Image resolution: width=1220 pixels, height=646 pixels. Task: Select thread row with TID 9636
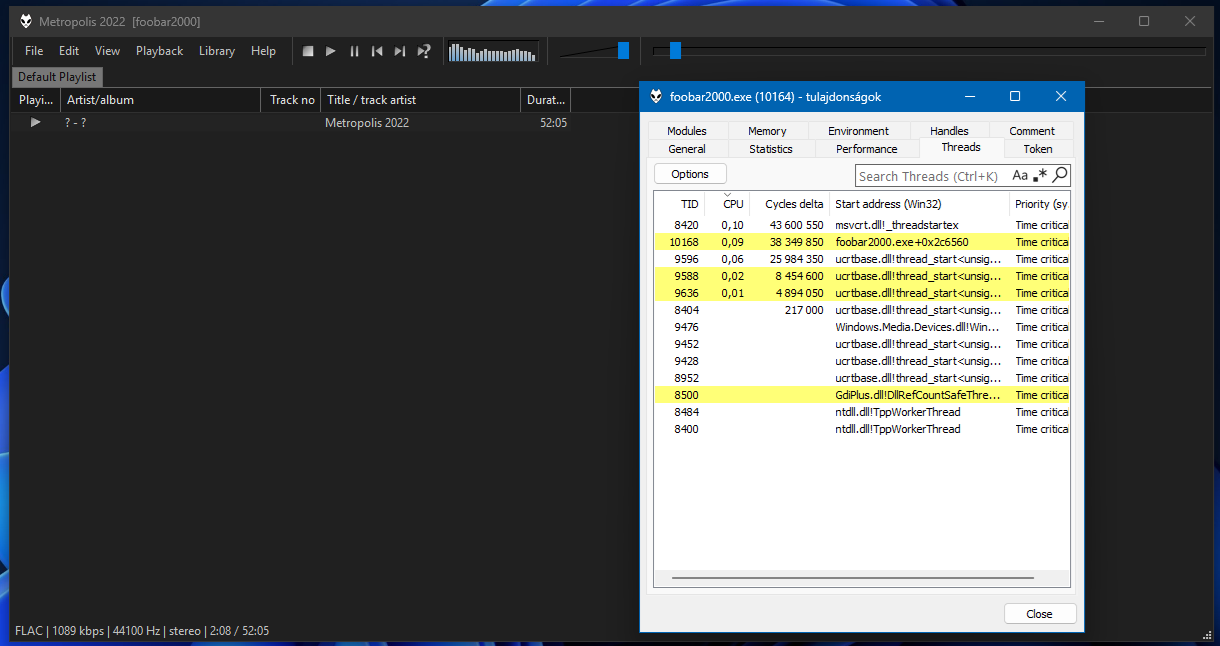pos(862,293)
